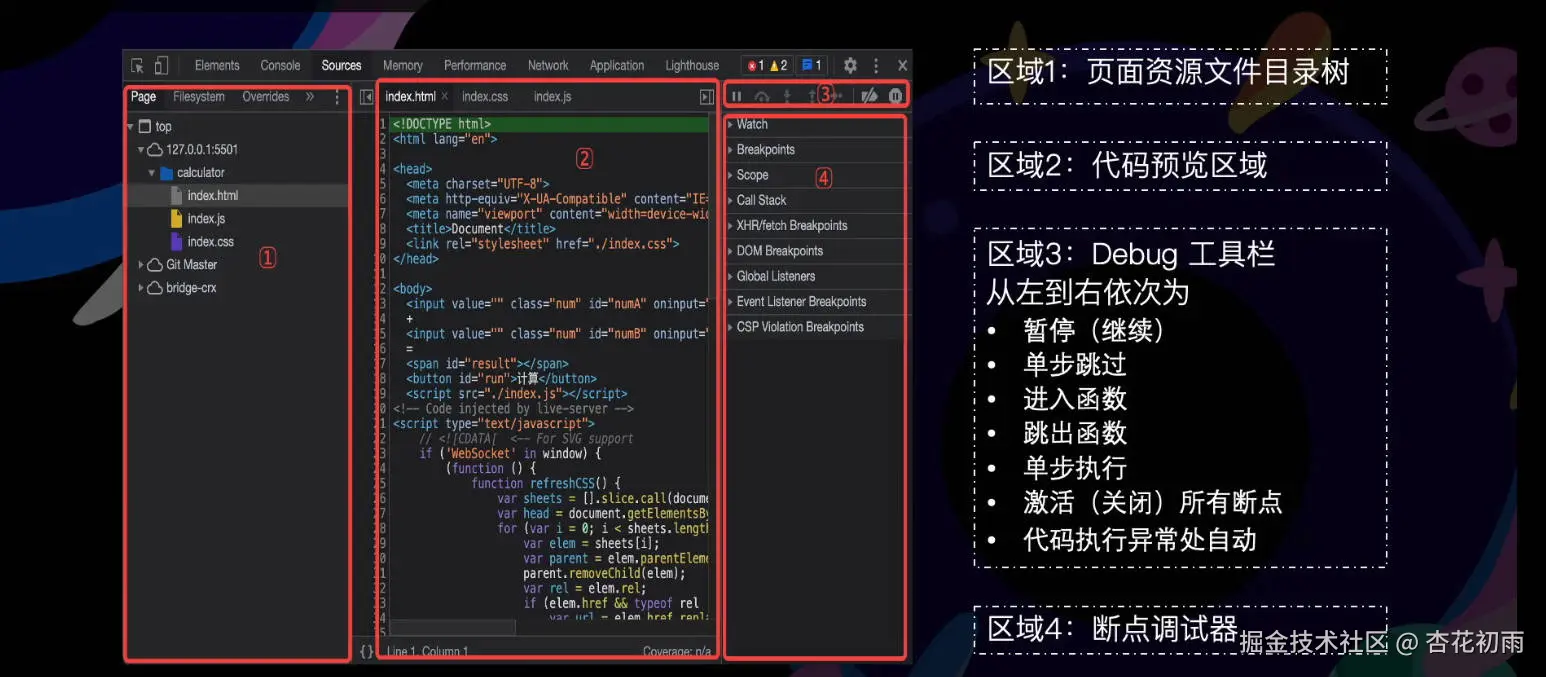Toggle the device toolbar icon

click(x=161, y=66)
